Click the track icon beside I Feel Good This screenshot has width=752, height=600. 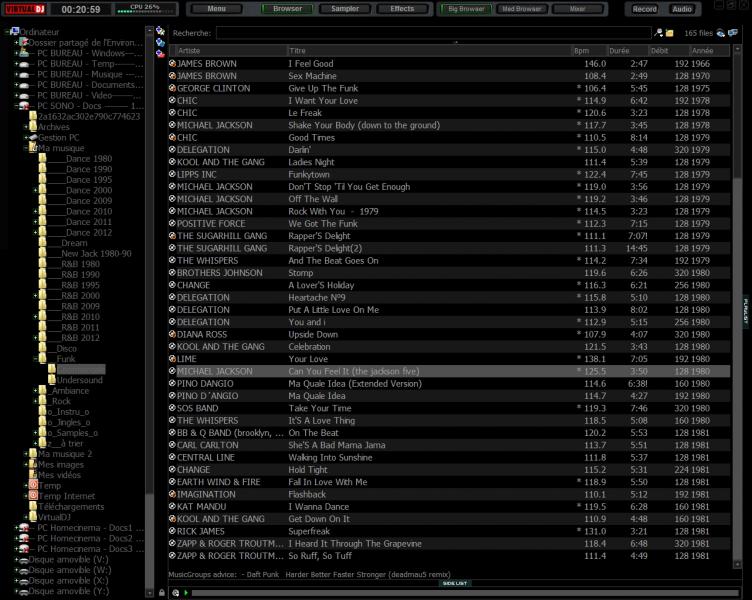172,63
